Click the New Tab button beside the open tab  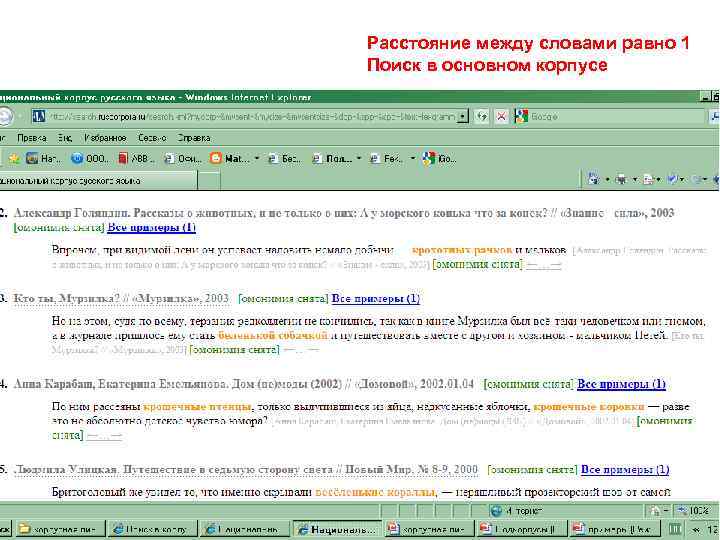pyautogui.click(x=209, y=180)
